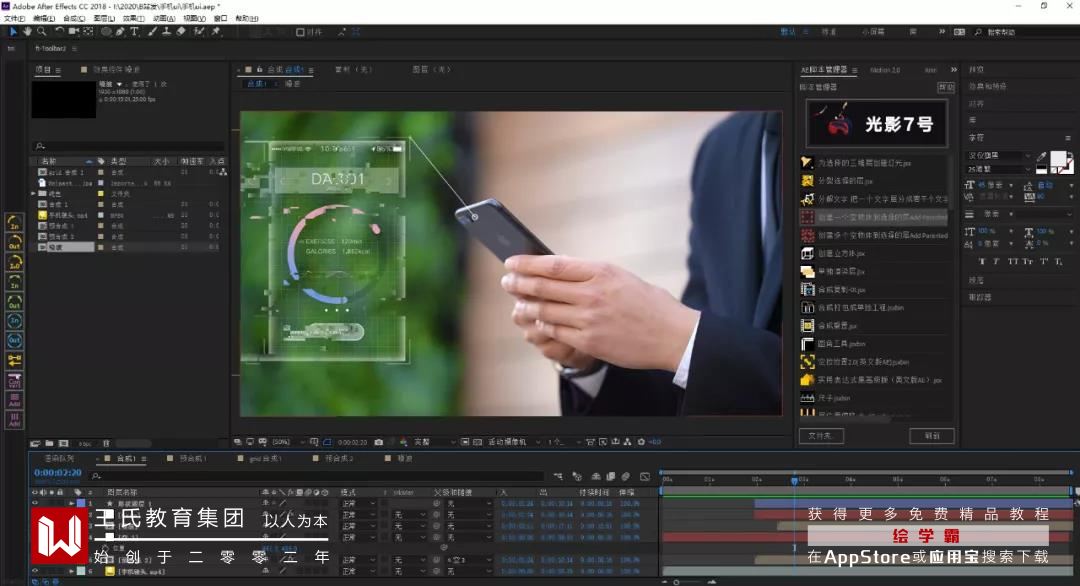This screenshot has width=1080, height=586.
Task: Toggle superscript in Character panel
Action: point(1044,262)
